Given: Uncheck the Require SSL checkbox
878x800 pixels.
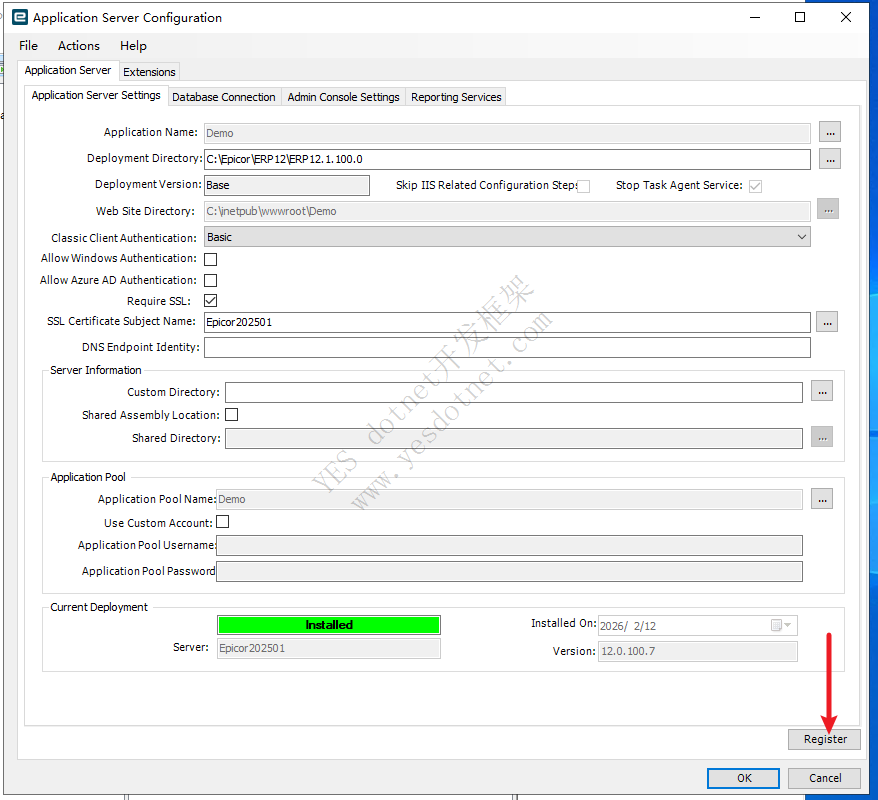Looking at the screenshot, I should coord(211,301).
